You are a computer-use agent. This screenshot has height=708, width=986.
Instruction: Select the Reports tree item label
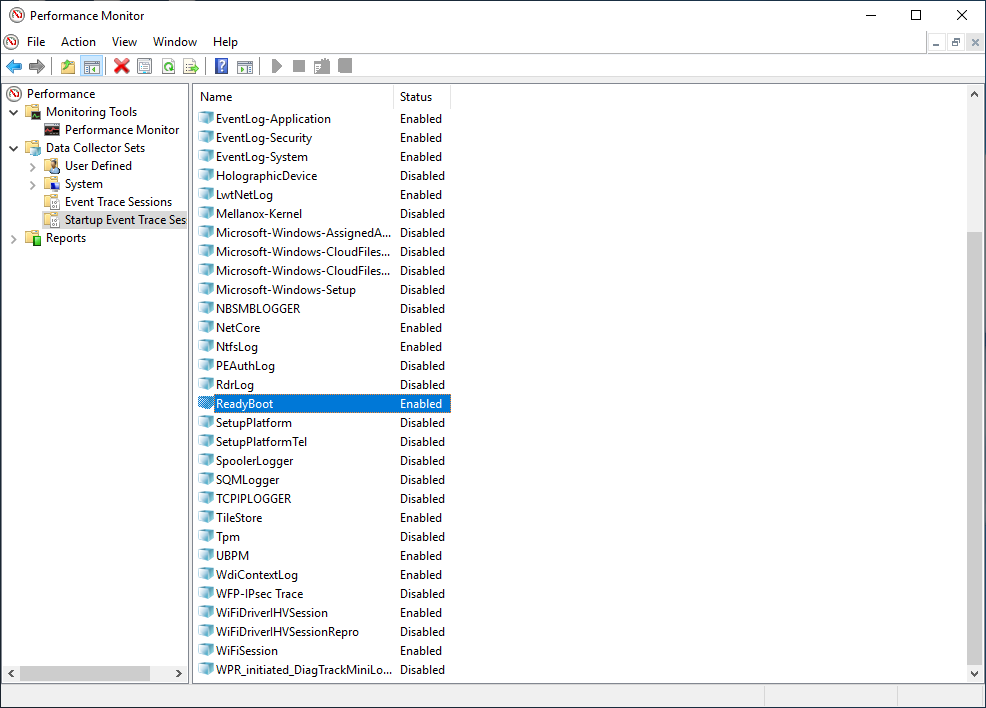click(x=66, y=238)
